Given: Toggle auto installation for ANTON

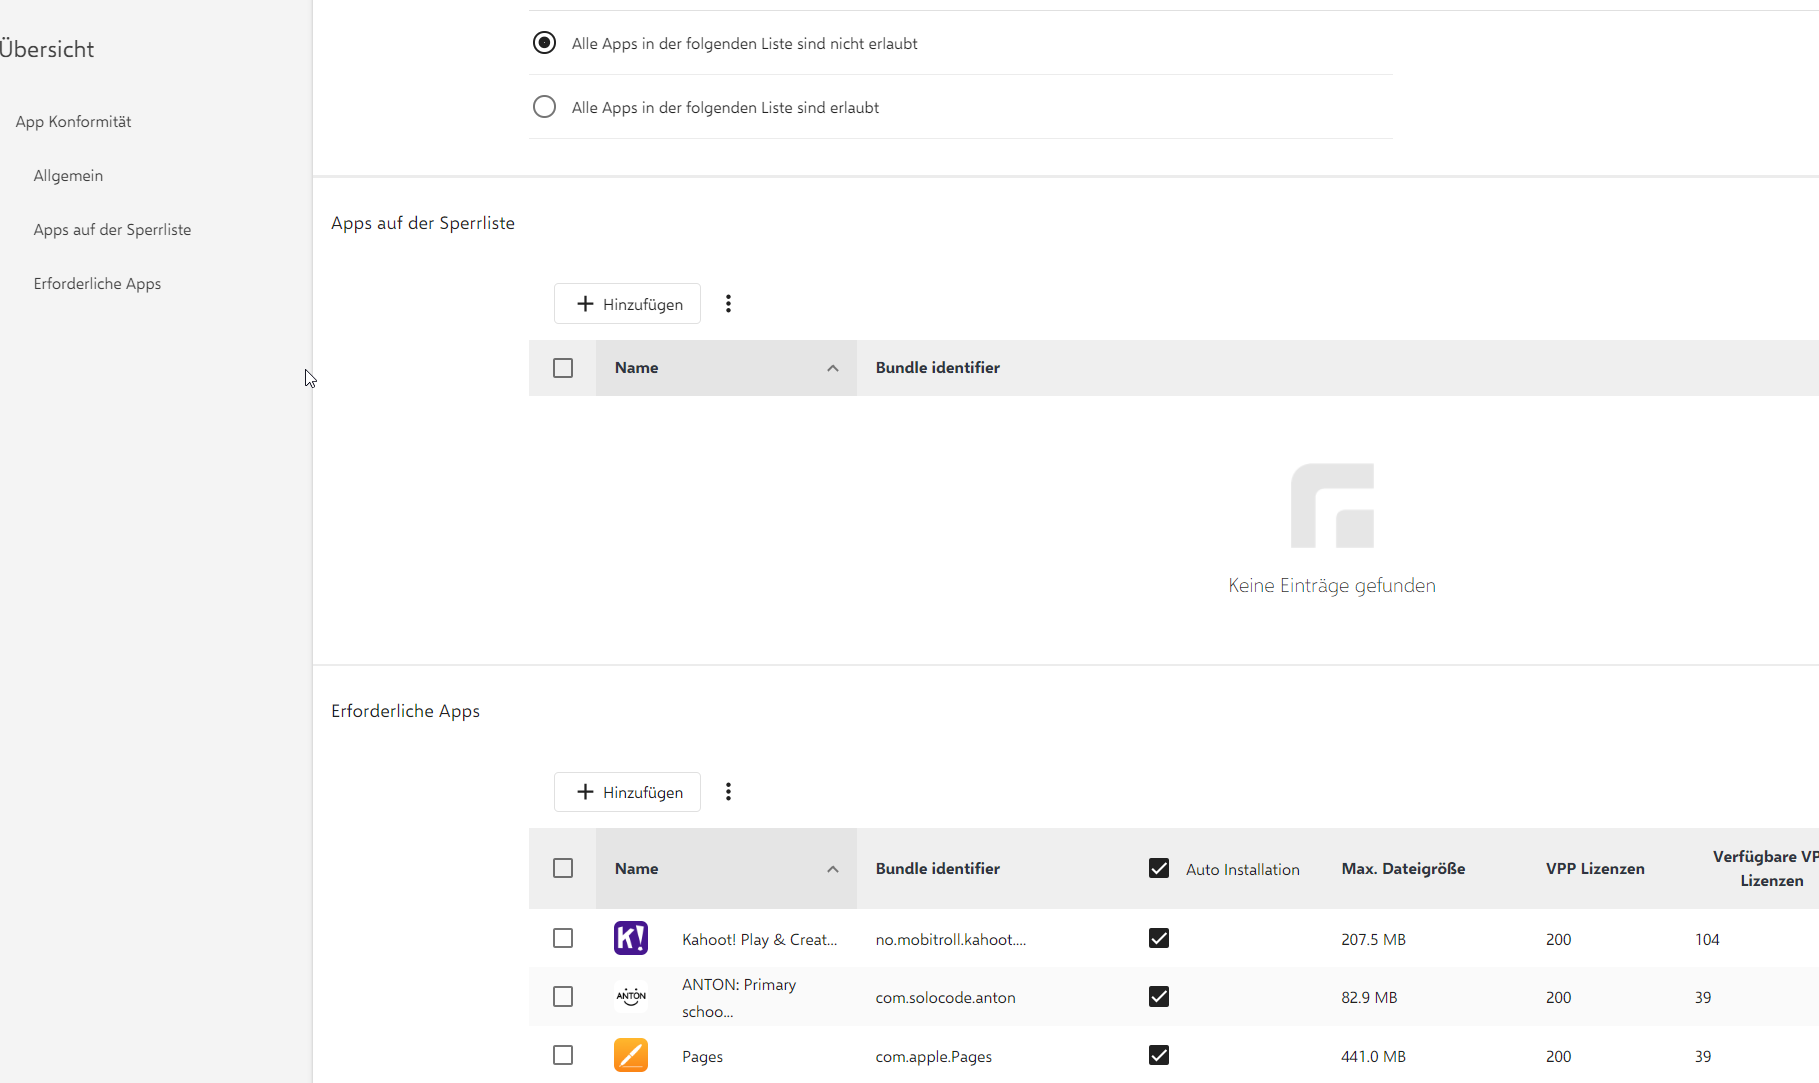Looking at the screenshot, I should point(1159,996).
